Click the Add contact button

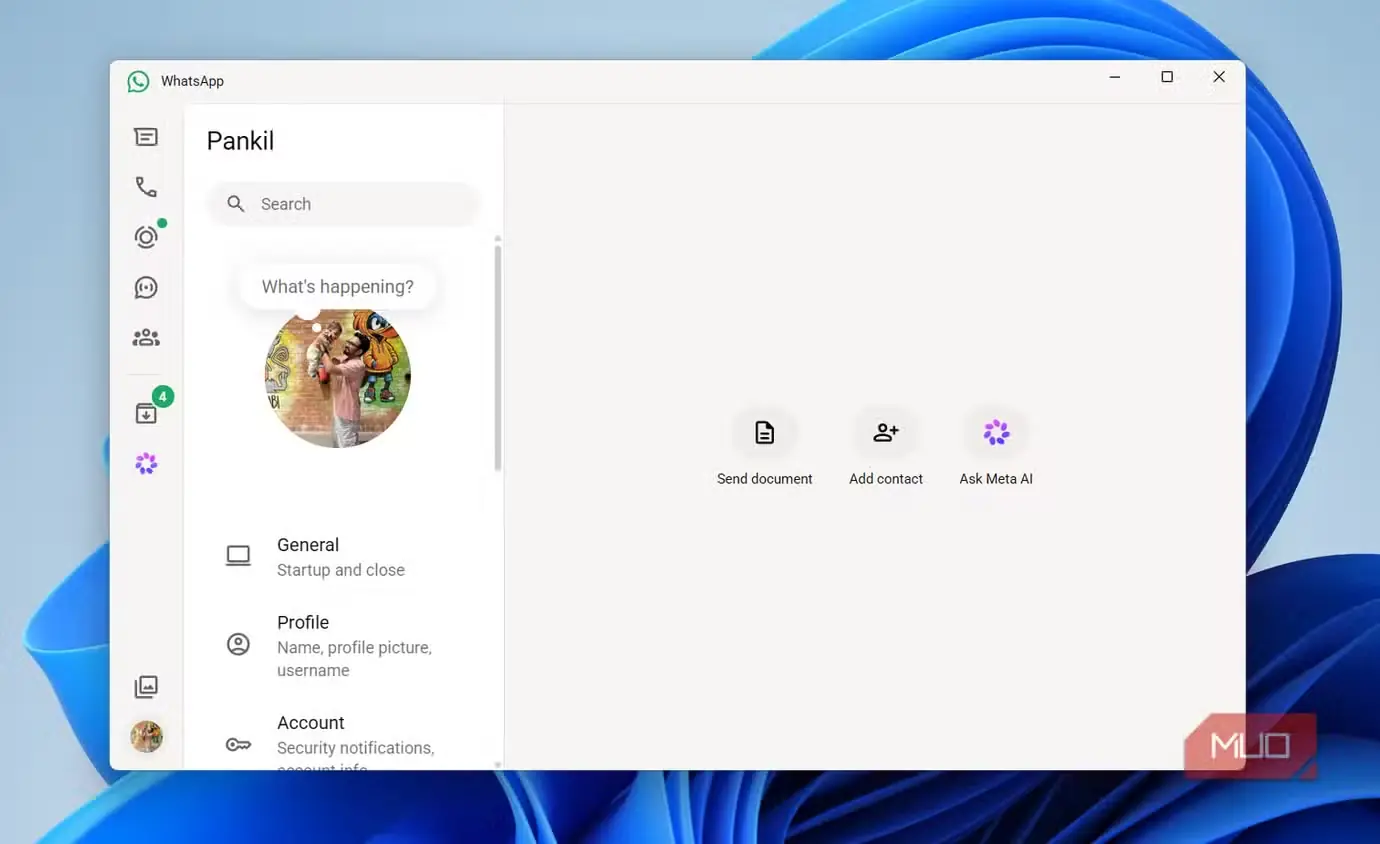tap(886, 447)
